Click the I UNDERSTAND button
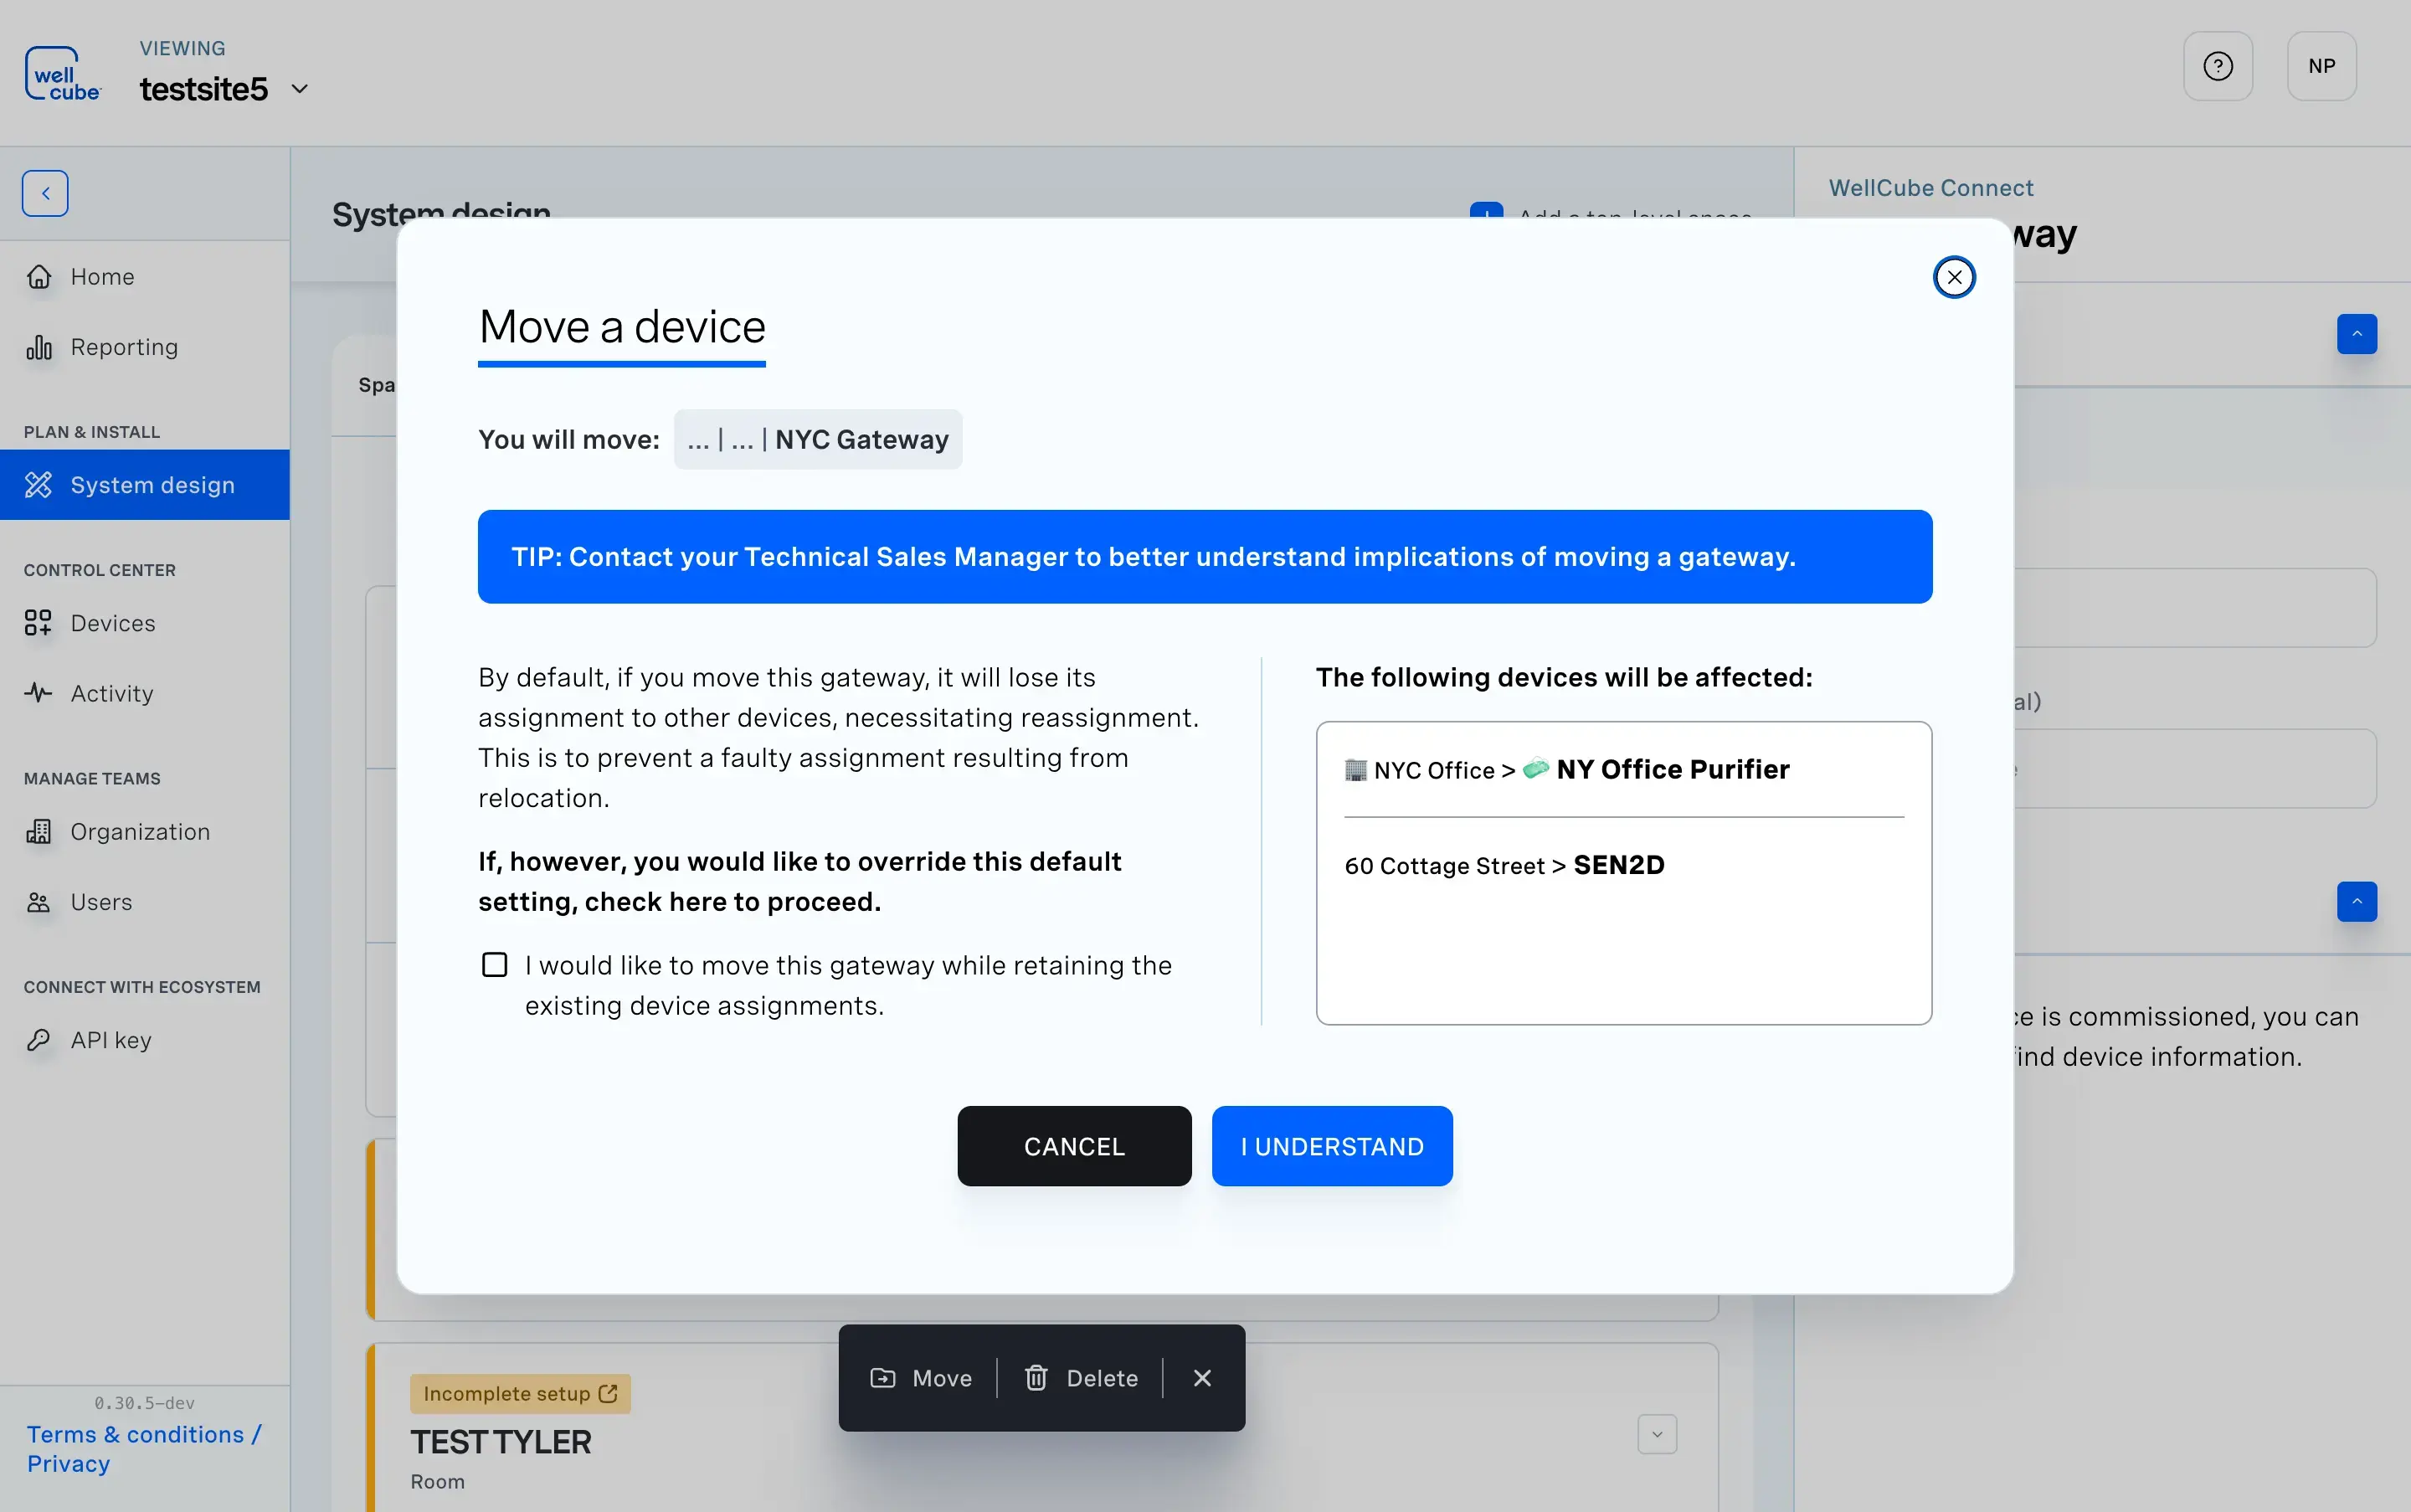Screen dimensions: 2411x1512 point(1331,1146)
